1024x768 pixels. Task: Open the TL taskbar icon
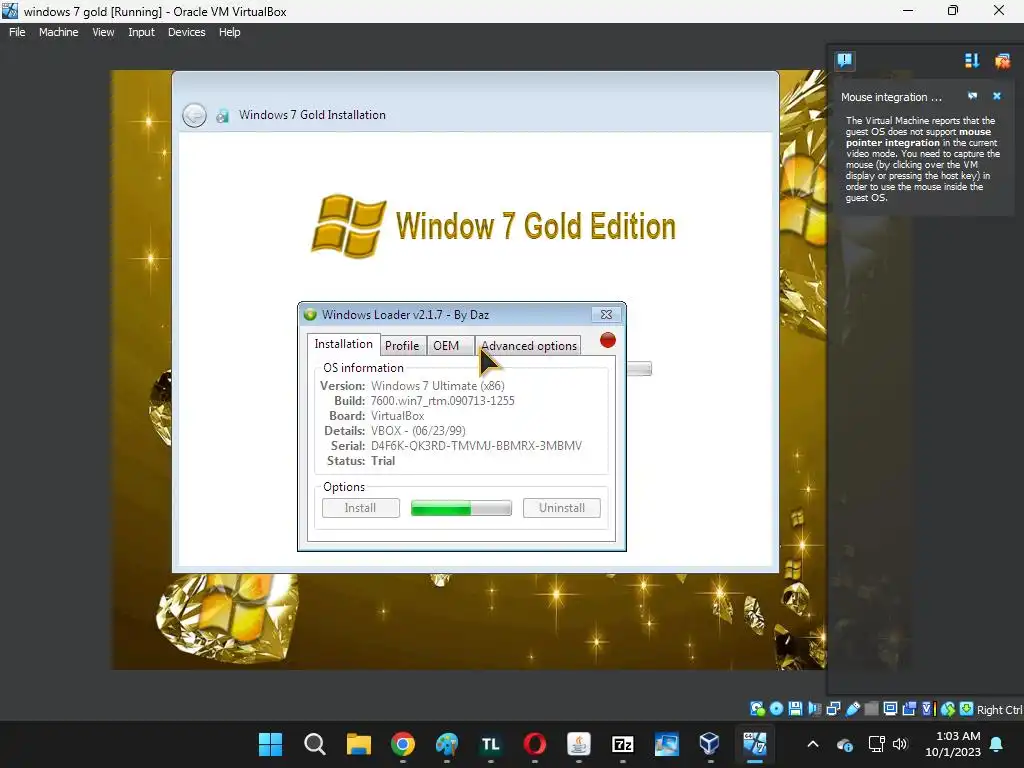coord(490,744)
